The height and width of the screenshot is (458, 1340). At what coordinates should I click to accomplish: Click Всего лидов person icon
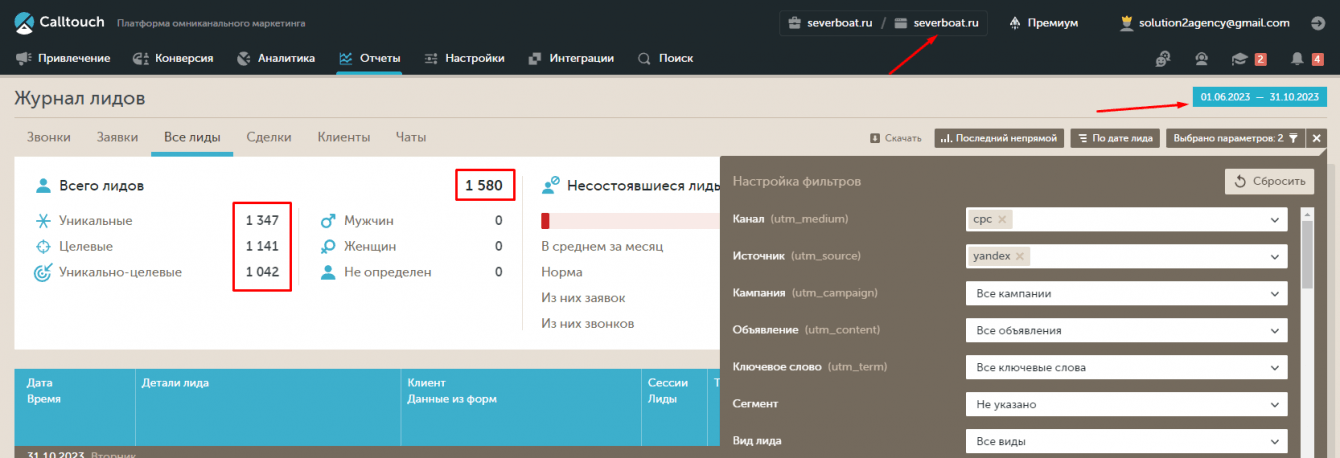click(43, 185)
